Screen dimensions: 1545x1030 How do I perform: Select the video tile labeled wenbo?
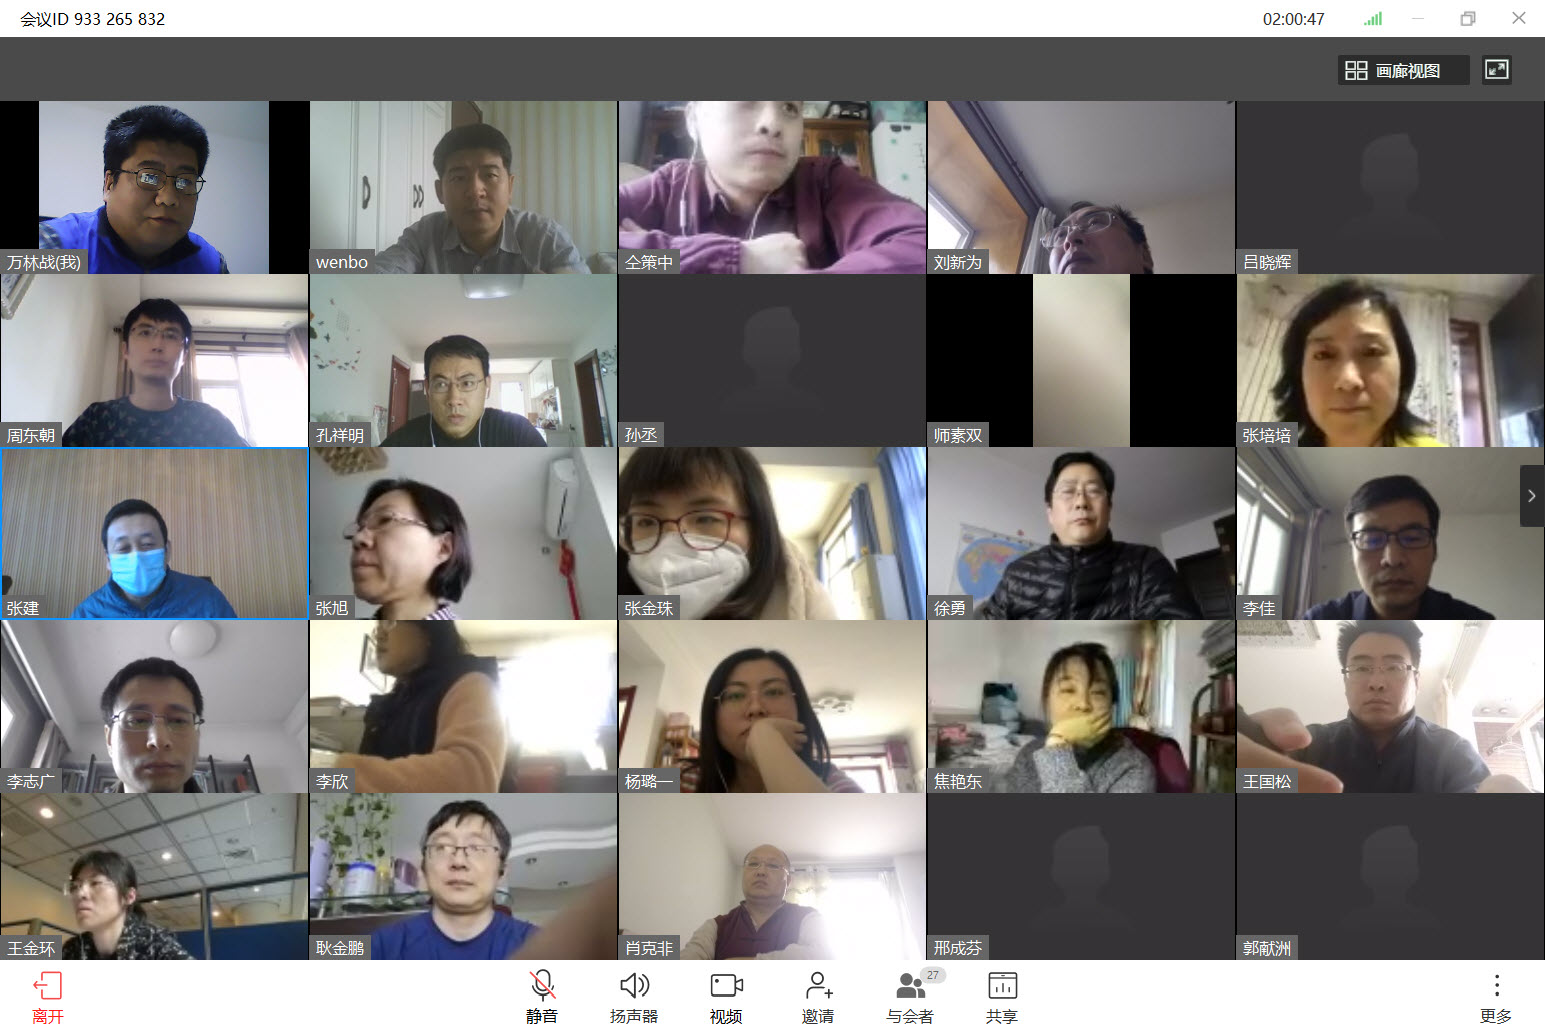tap(463, 187)
